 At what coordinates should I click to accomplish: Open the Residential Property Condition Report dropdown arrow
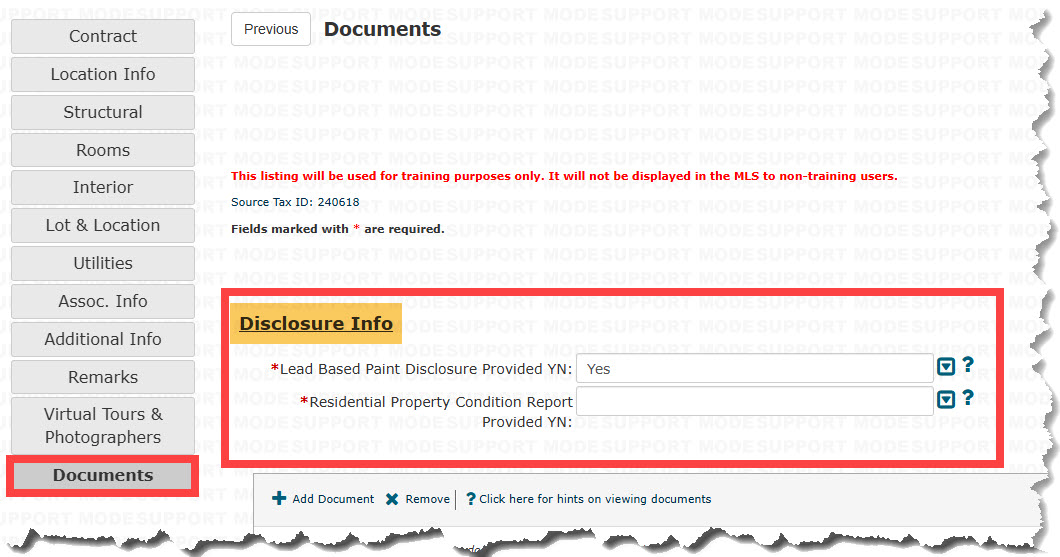[x=946, y=399]
